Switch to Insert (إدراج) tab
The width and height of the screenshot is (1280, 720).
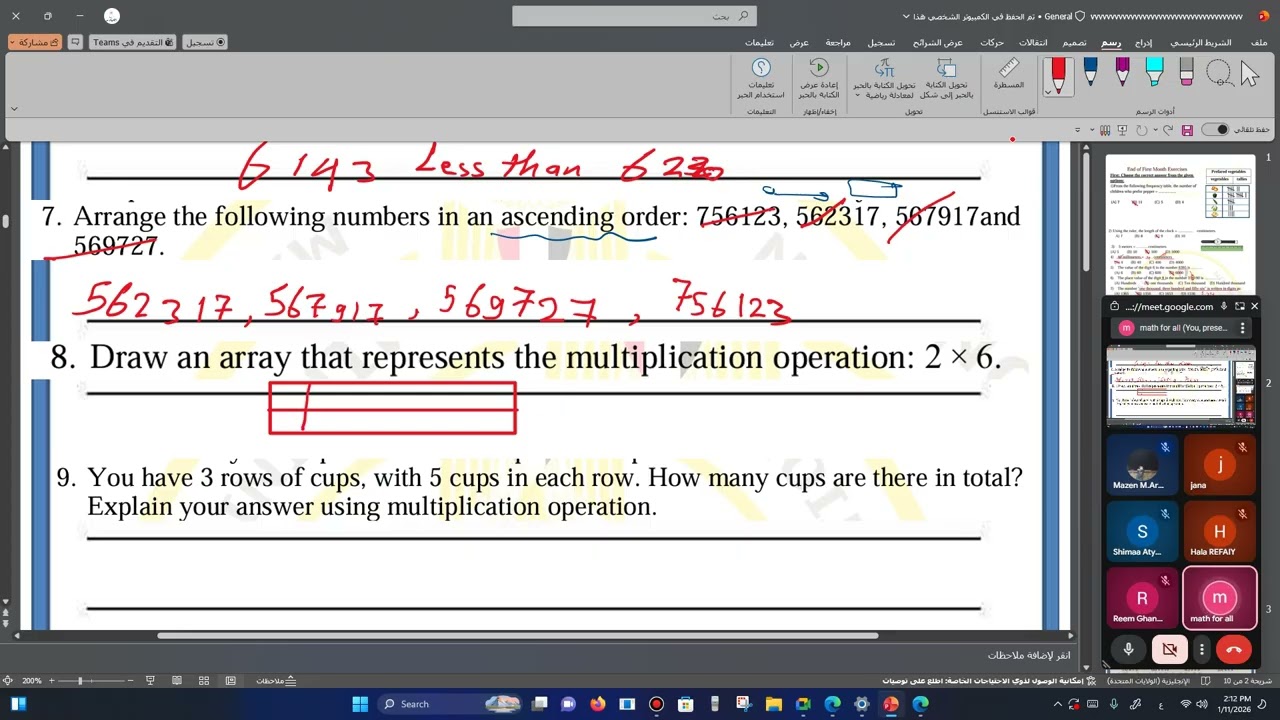point(1143,42)
